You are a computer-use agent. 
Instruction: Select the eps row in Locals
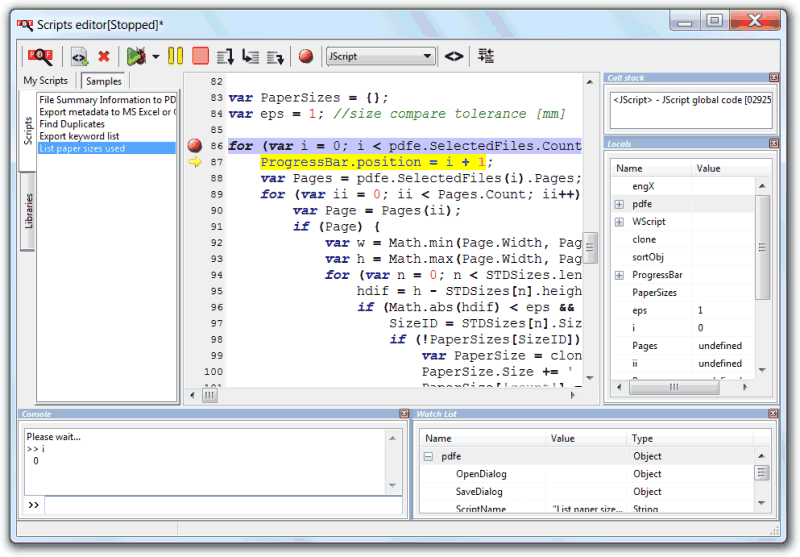(x=683, y=310)
